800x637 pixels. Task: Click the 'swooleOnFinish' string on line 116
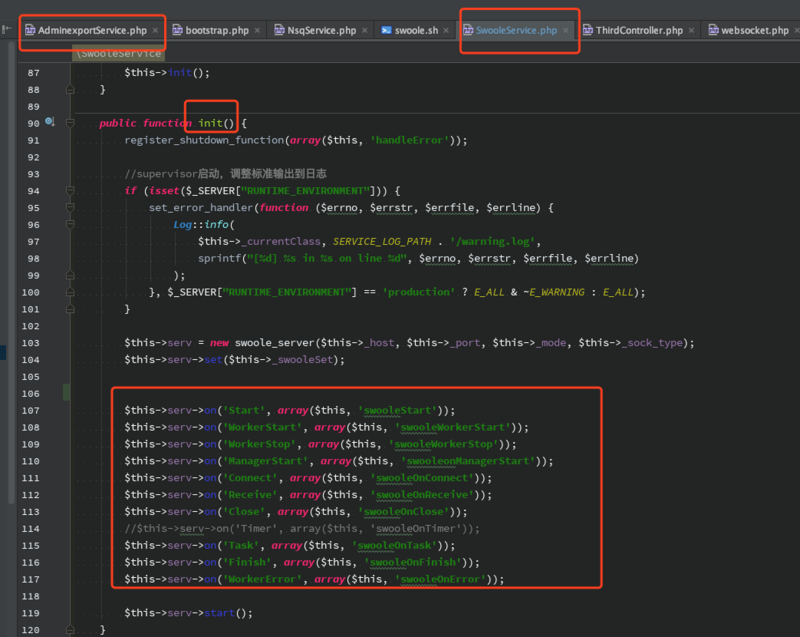coord(413,562)
